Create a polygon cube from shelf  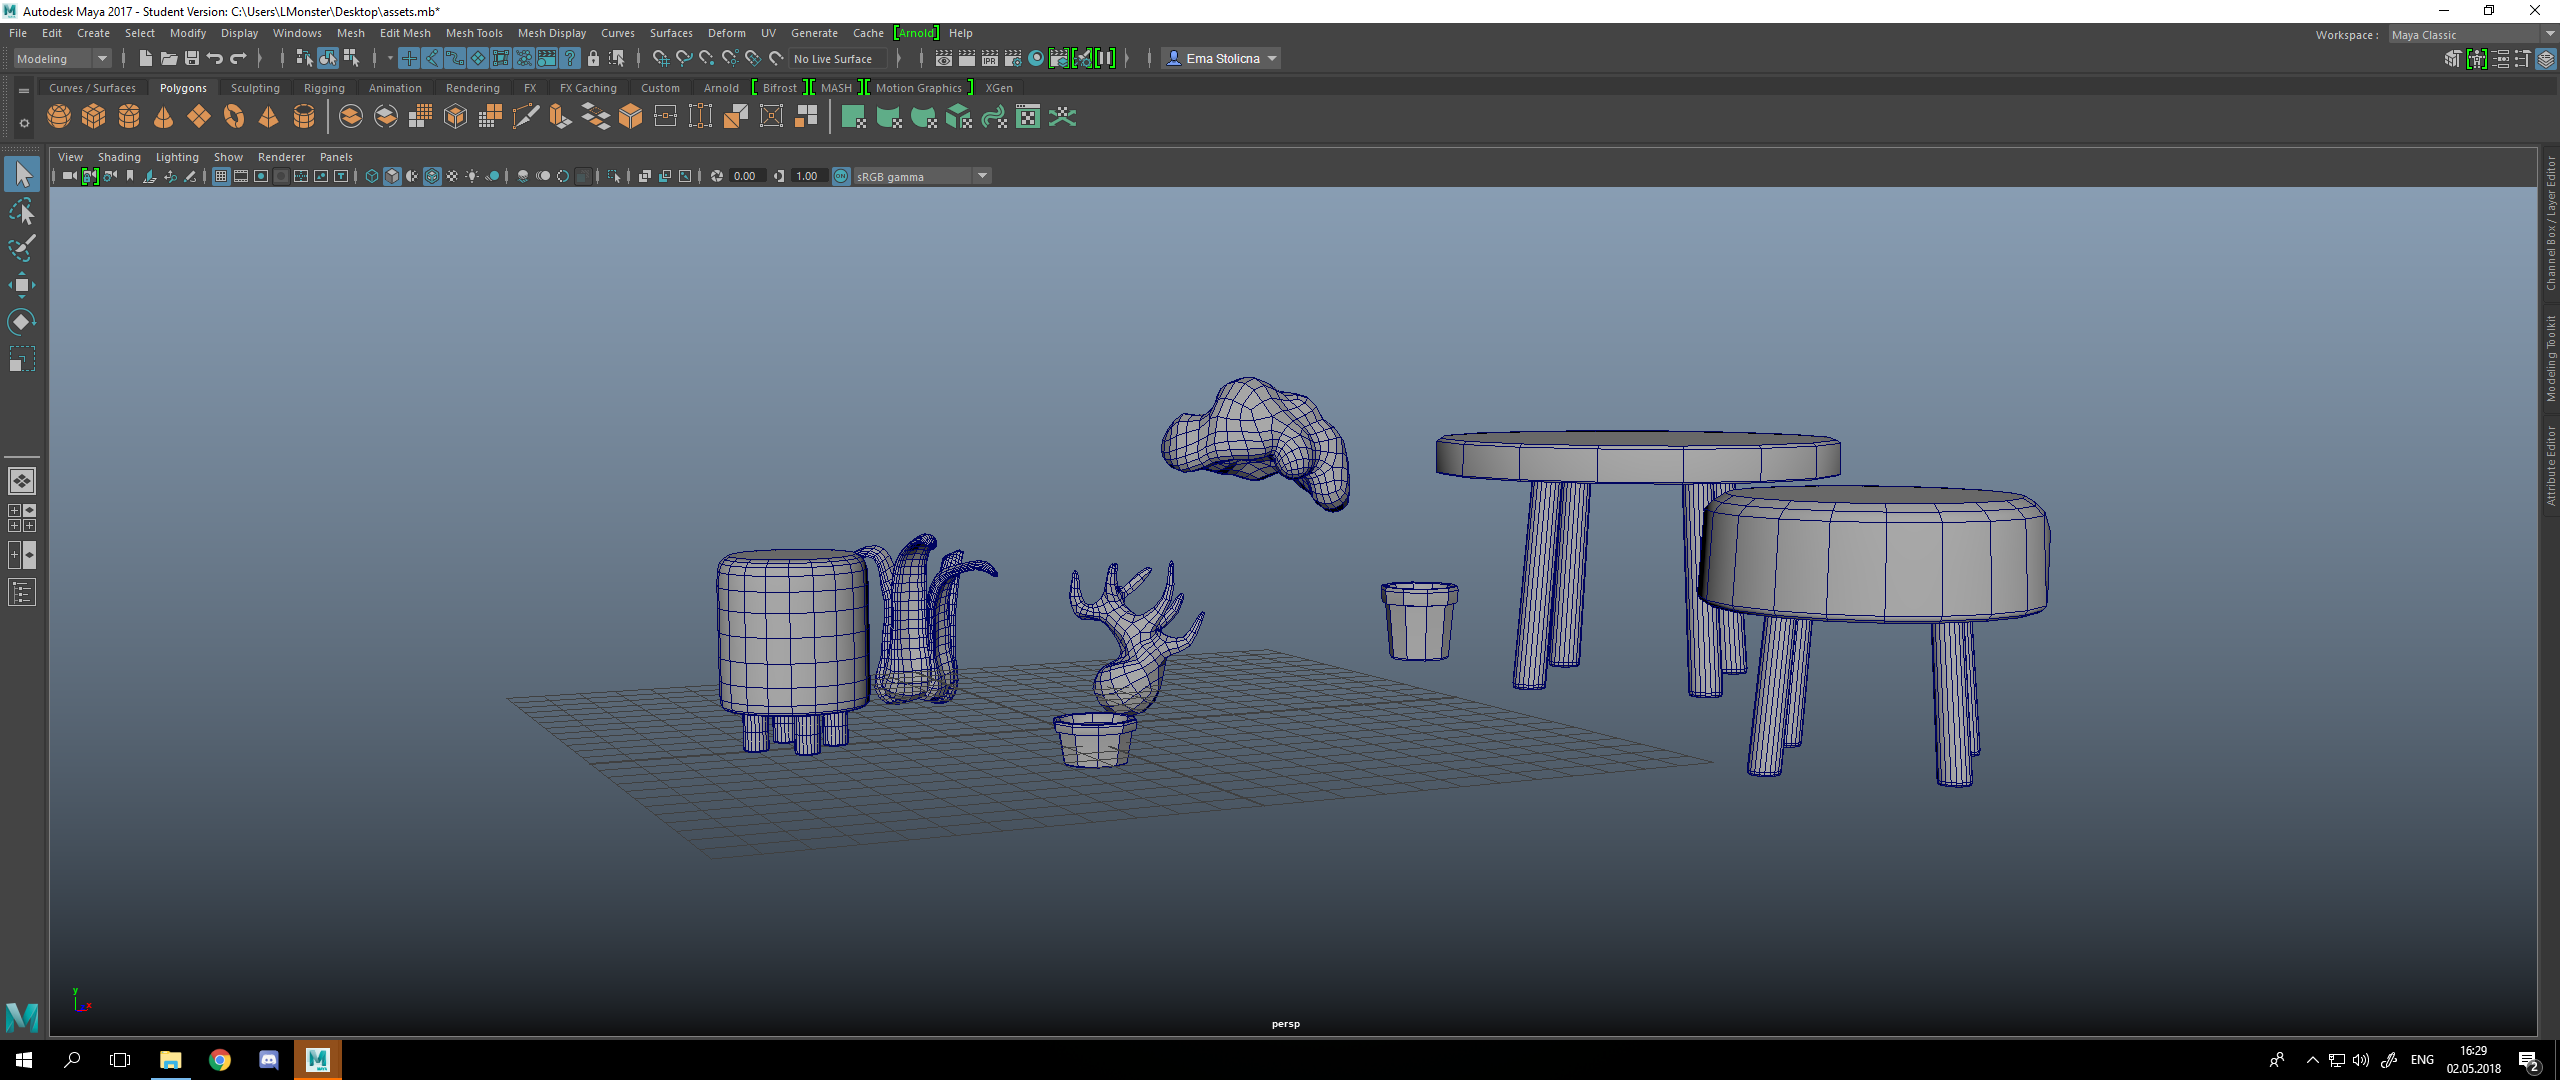point(94,117)
